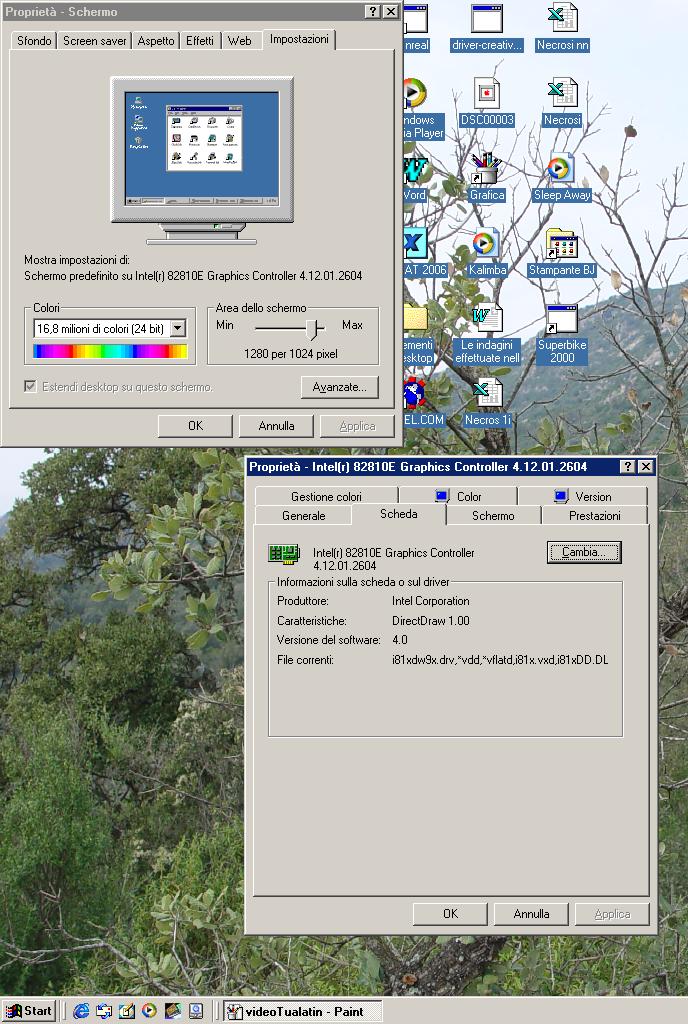Click the DirectDraw 1.00 value
Image resolution: width=688 pixels, height=1024 pixels.
431,620
